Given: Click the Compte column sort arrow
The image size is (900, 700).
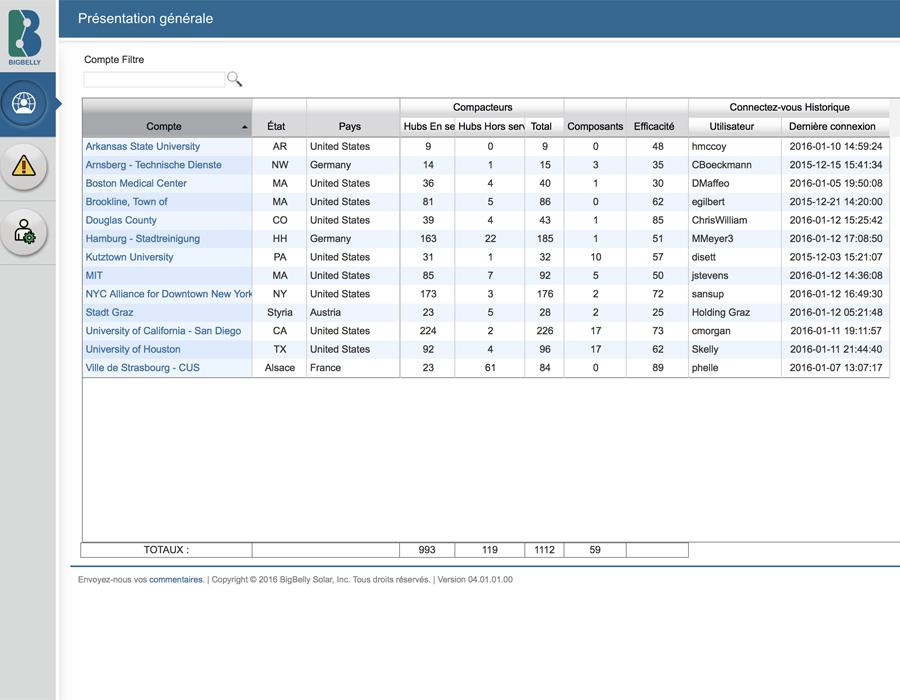Looking at the screenshot, I should (x=244, y=127).
